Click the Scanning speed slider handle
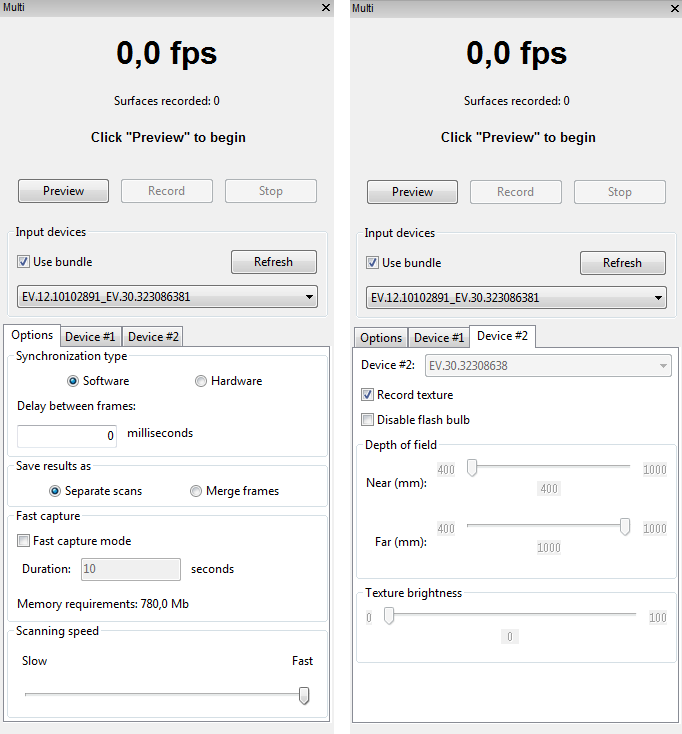The width and height of the screenshot is (682, 734). coord(304,695)
